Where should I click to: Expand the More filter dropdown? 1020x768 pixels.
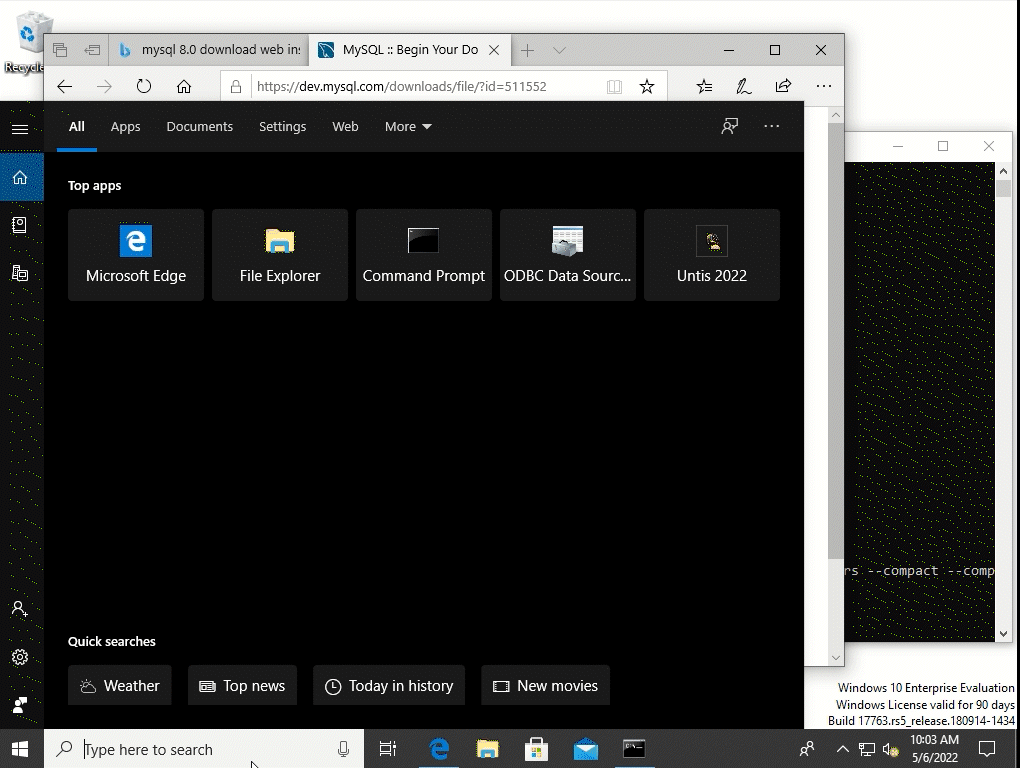tap(407, 126)
